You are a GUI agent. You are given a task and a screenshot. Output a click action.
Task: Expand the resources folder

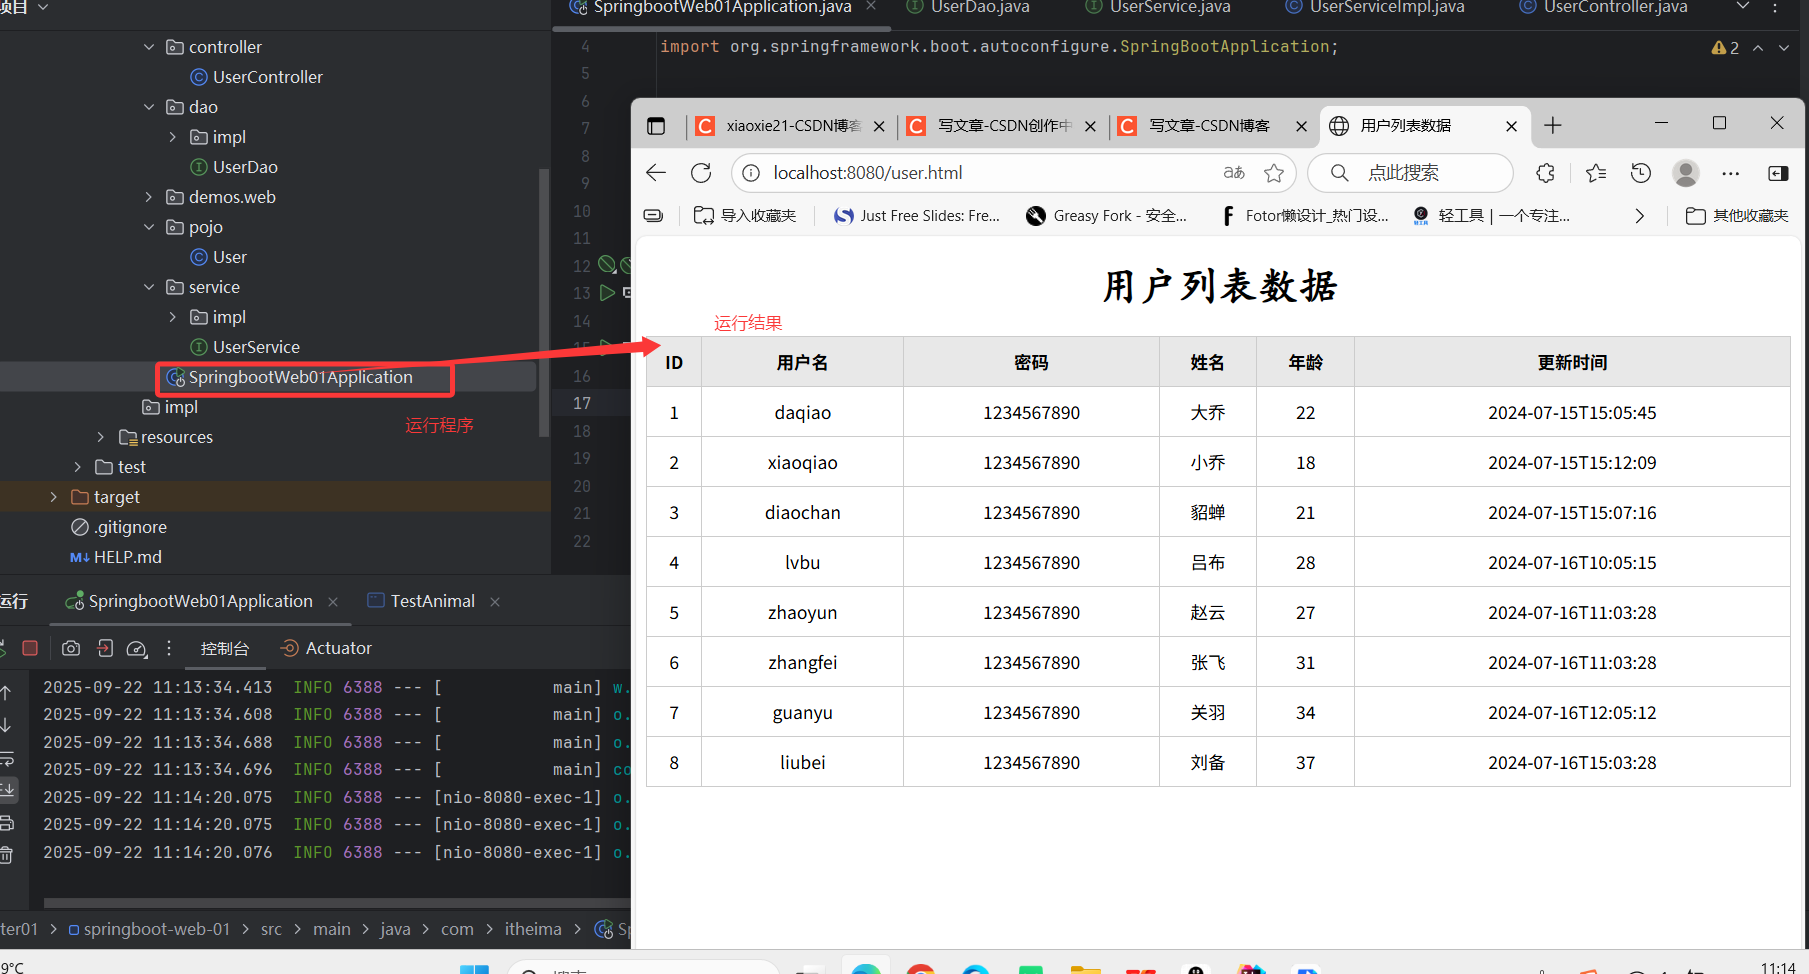tap(101, 437)
